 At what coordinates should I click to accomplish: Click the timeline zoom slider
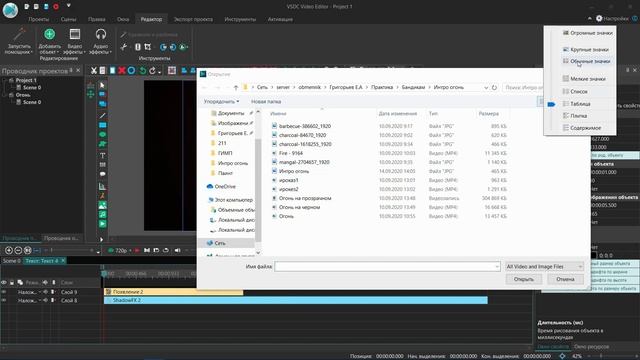pyautogui.click(x=69, y=250)
